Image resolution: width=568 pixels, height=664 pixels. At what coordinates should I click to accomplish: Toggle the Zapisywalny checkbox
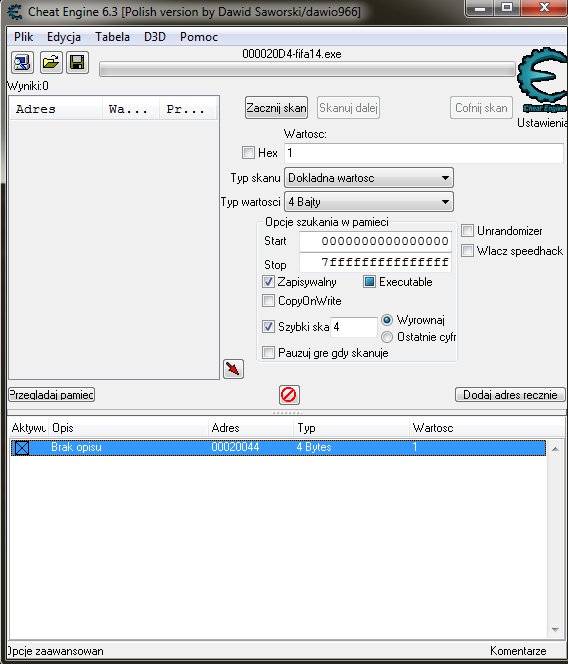tap(268, 282)
